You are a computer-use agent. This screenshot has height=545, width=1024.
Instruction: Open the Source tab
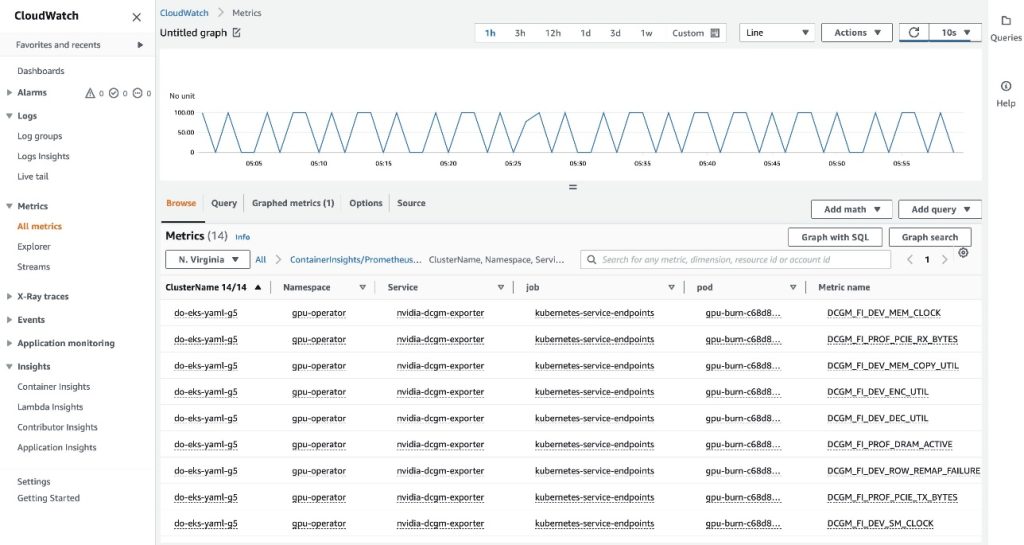411,203
